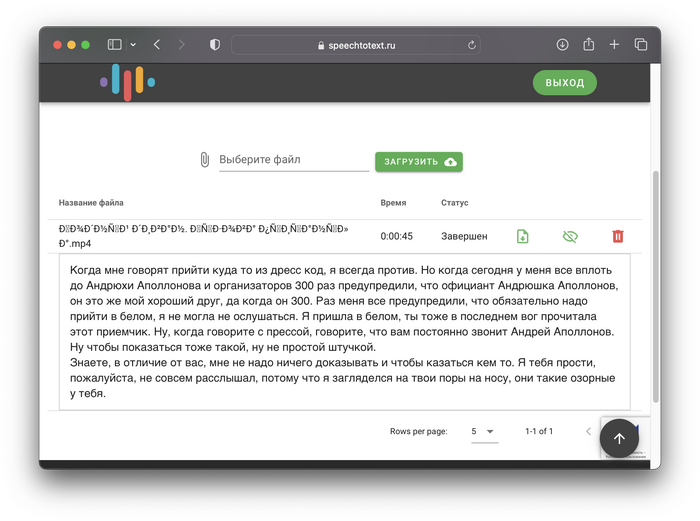This screenshot has width=700, height=521.
Task: Click the 0:00:45 duration cell
Action: [x=396, y=236]
